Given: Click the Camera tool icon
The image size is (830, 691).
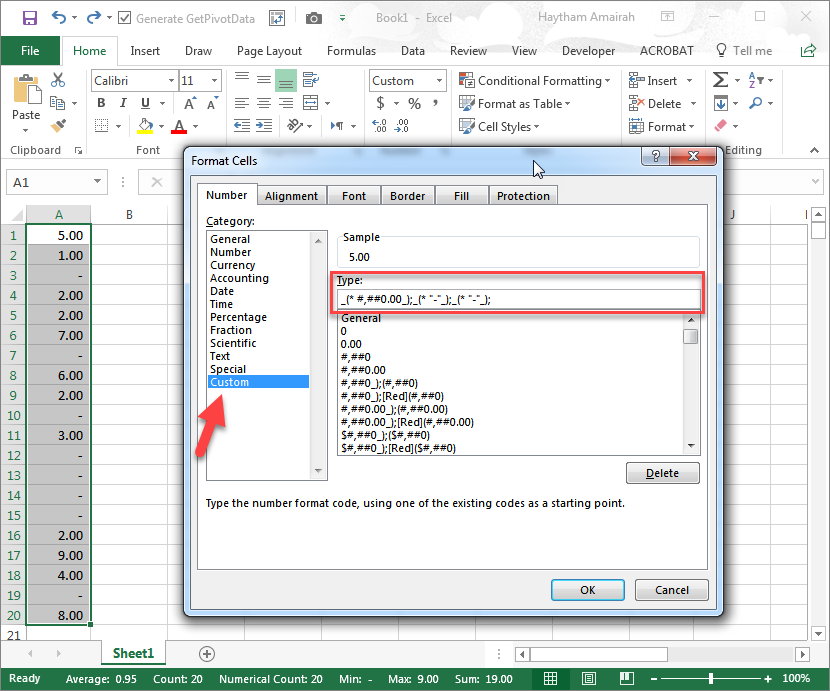Looking at the screenshot, I should (314, 19).
